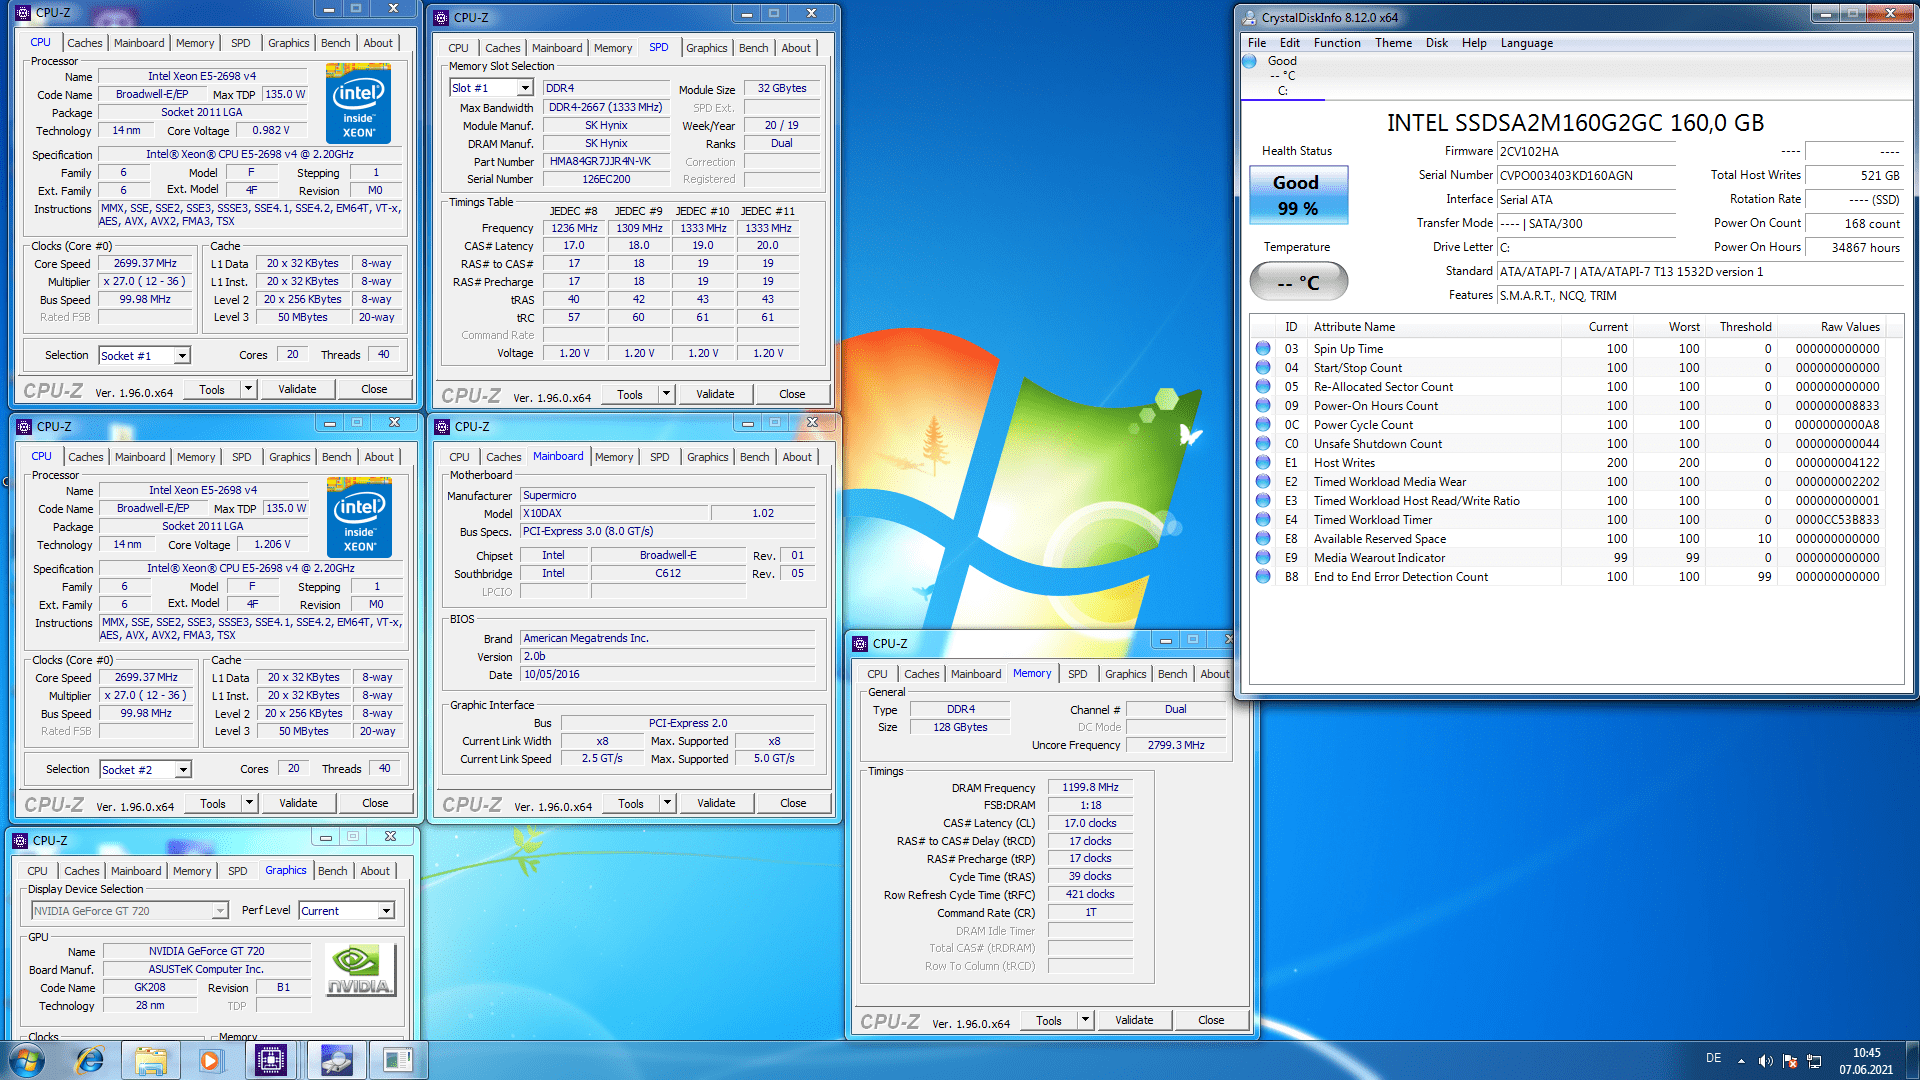
Task: Click the Good disk status indicator circle
Action: (x=1249, y=62)
